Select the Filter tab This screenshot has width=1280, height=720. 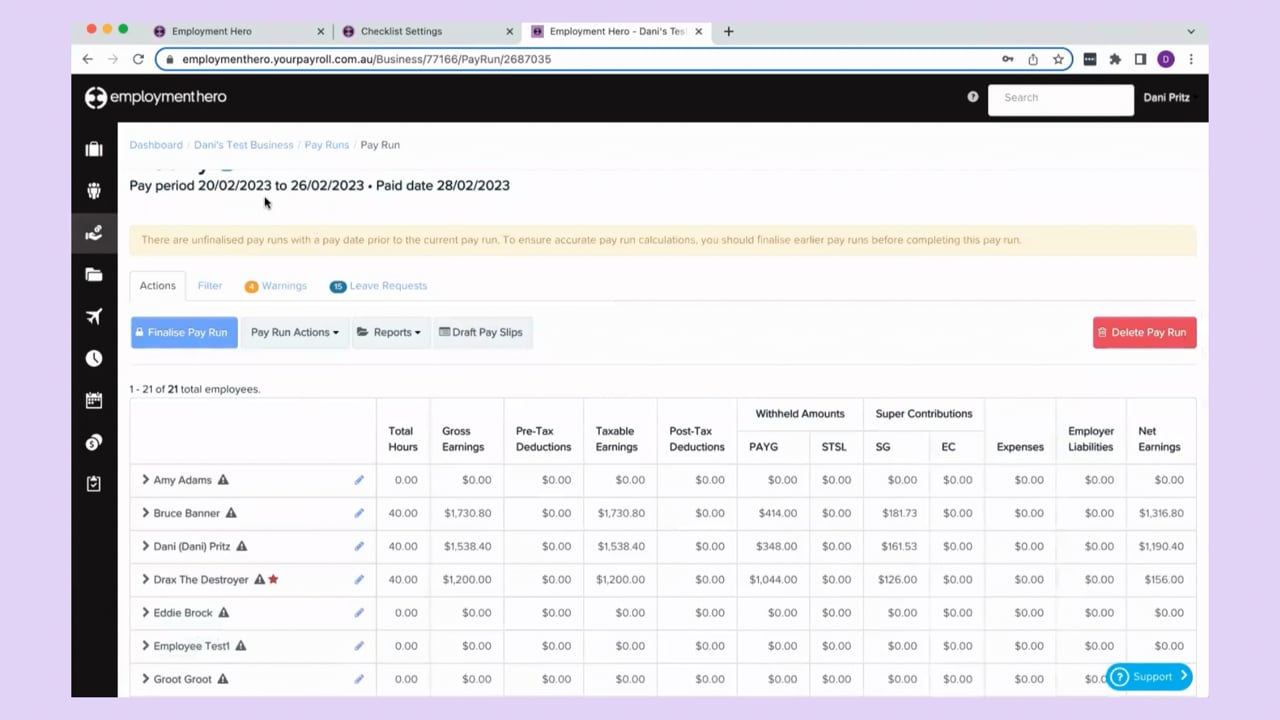coord(210,286)
